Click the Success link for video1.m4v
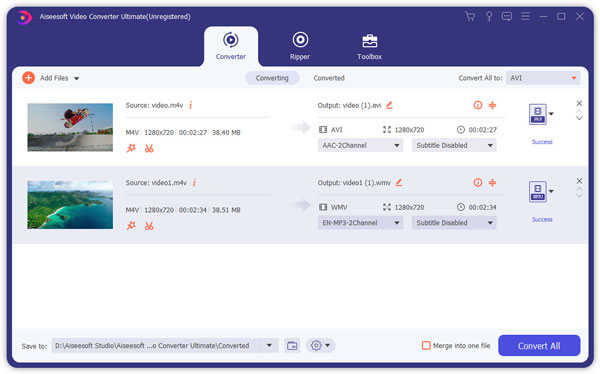This screenshot has height=374, width=600. click(542, 220)
